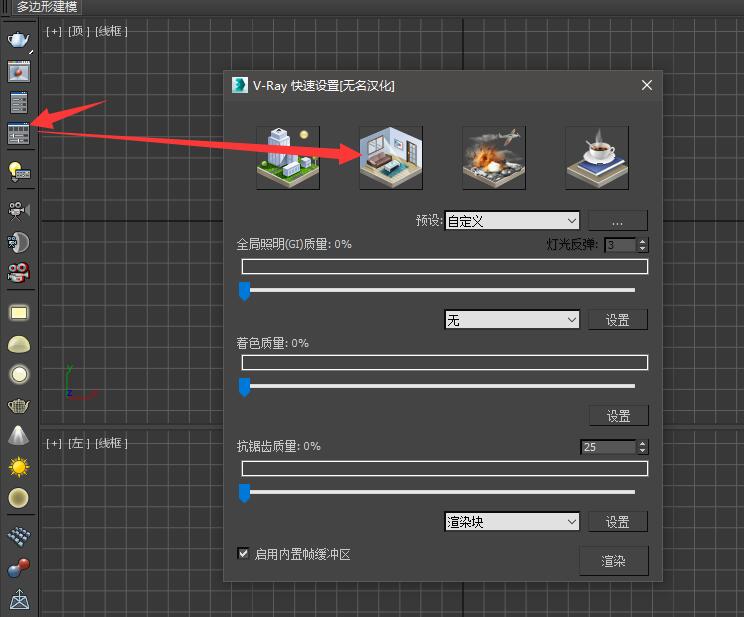Open the GI engine dropdown showing 无
744x617 pixels.
(512, 320)
